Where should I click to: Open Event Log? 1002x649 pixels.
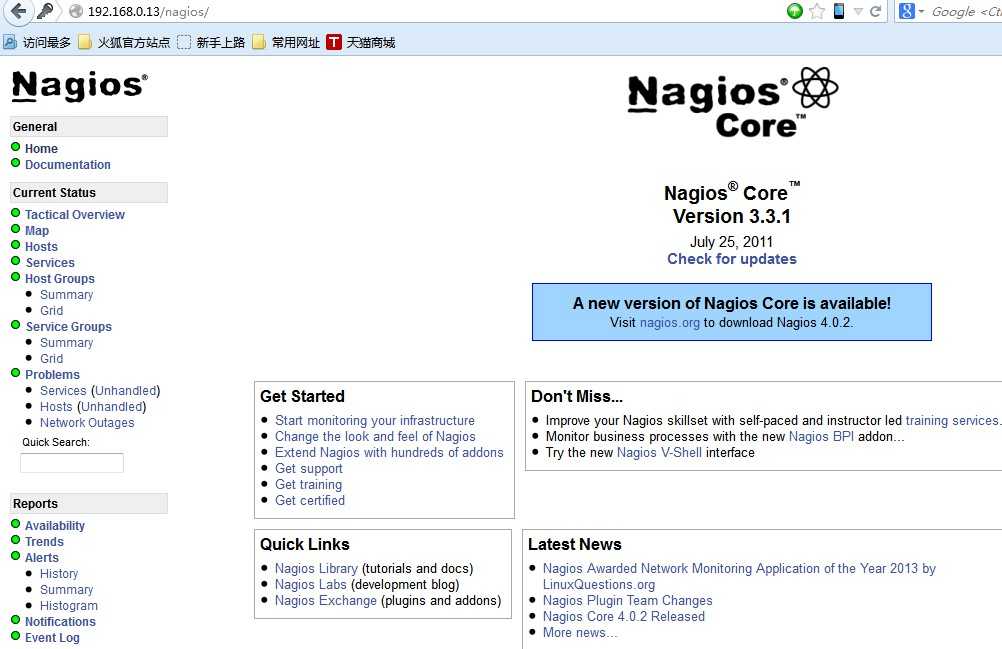click(52, 638)
